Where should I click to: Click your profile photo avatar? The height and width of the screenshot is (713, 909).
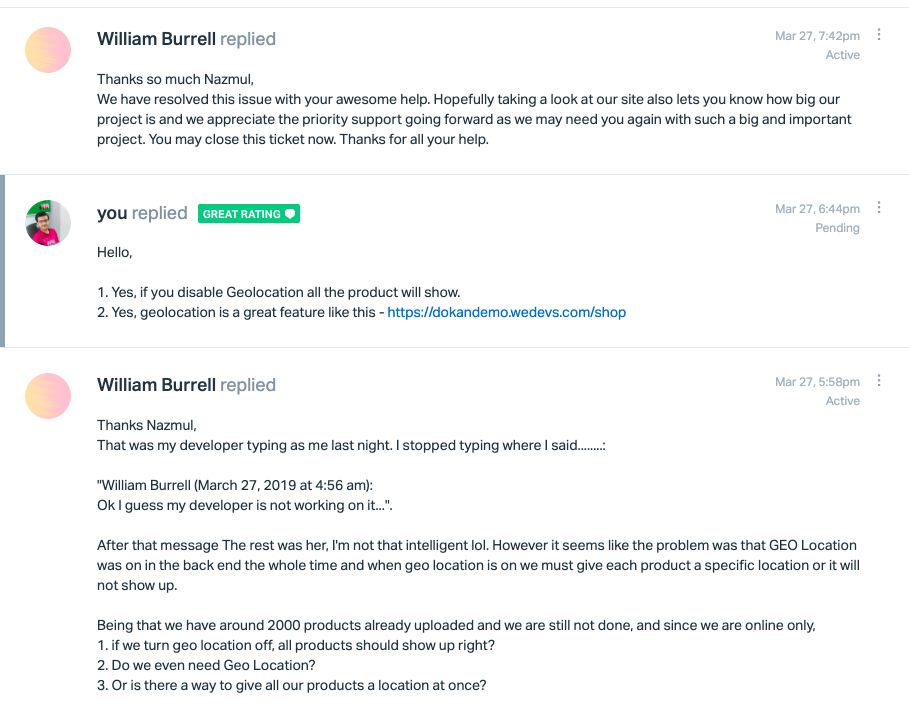tap(48, 223)
